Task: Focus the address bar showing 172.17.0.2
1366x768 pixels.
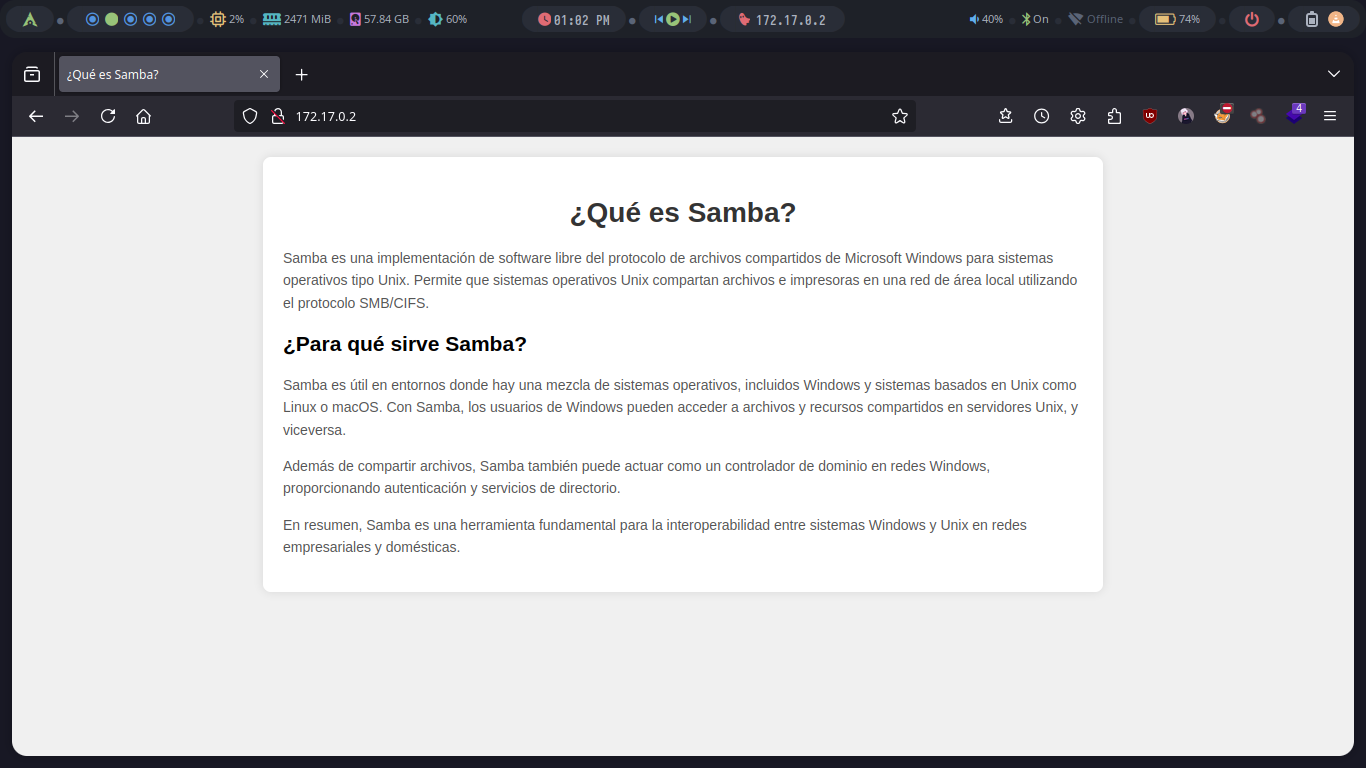Action: click(580, 116)
